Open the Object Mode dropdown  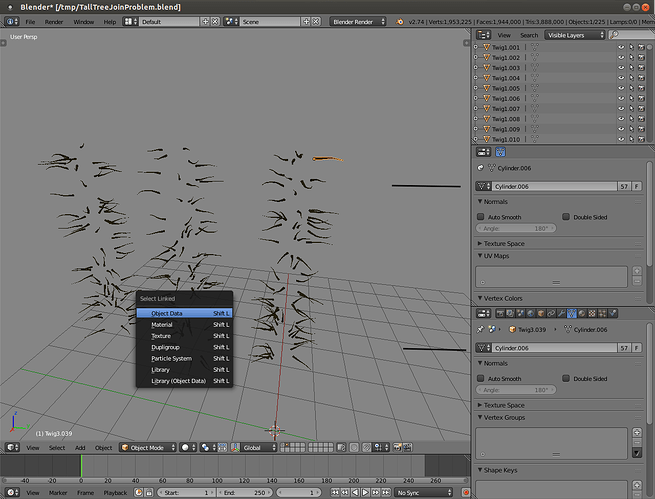[148, 447]
